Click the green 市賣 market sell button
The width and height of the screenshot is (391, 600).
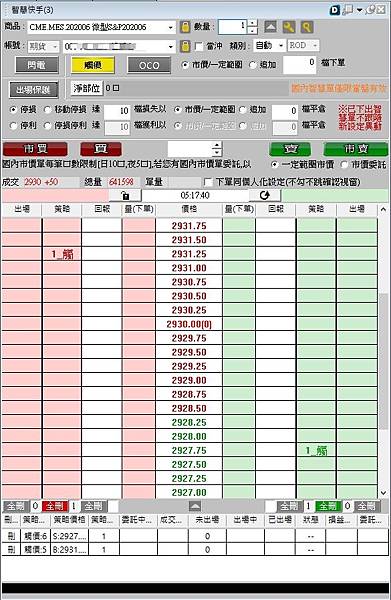356,149
